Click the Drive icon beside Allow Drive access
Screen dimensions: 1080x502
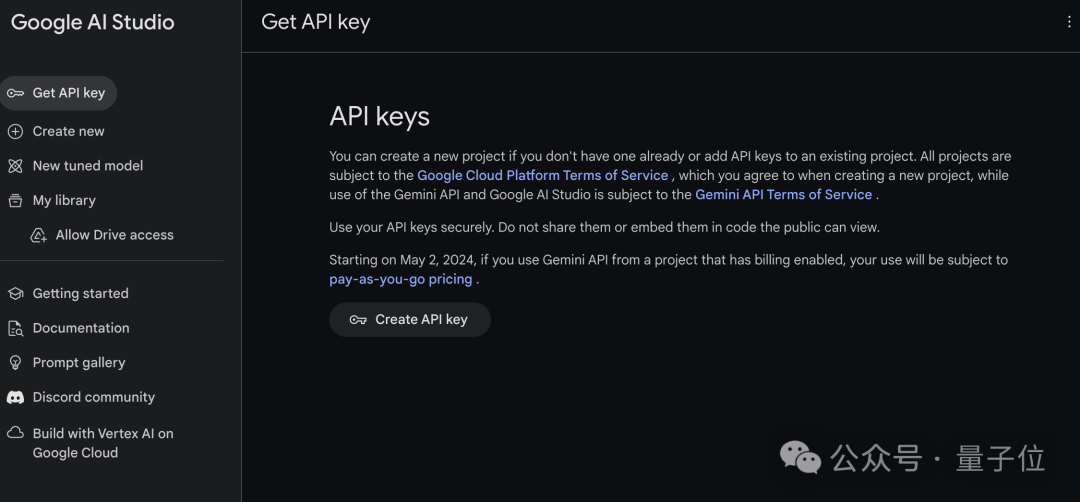(x=39, y=236)
